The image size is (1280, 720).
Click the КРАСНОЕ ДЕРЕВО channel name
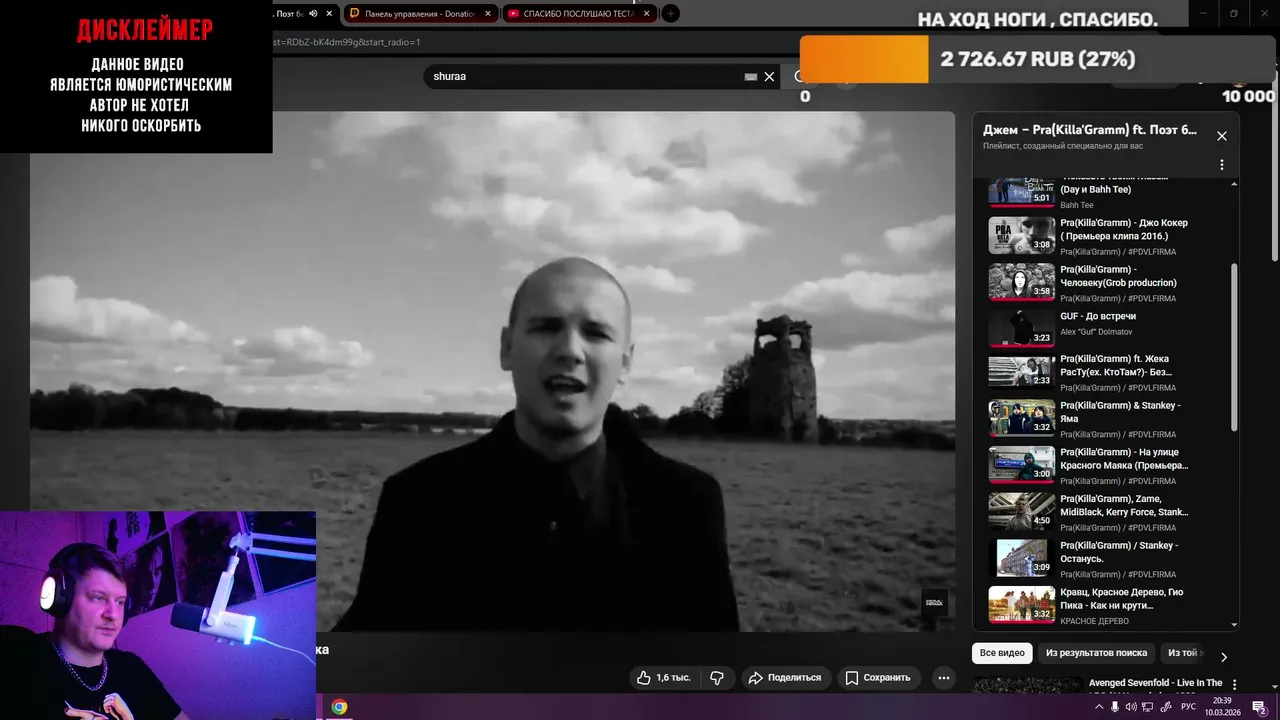(x=1094, y=622)
